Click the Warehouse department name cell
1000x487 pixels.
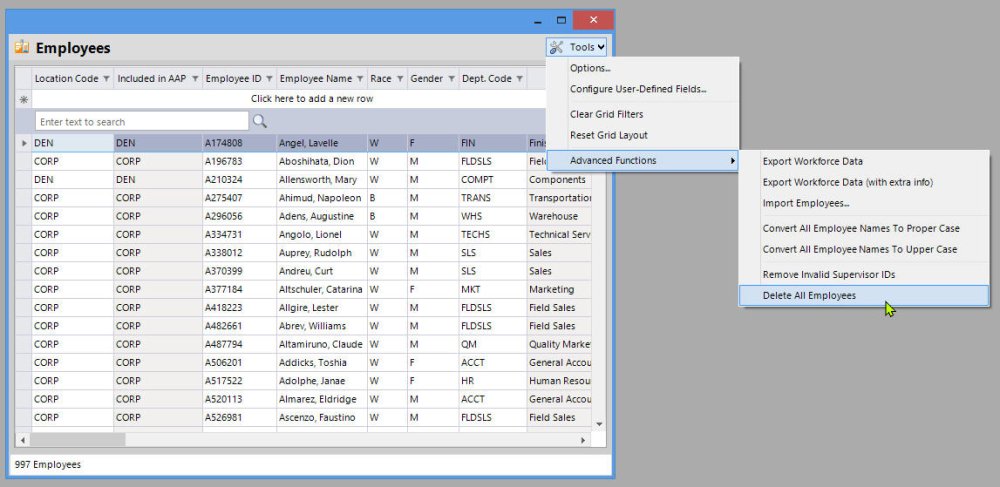(559, 216)
